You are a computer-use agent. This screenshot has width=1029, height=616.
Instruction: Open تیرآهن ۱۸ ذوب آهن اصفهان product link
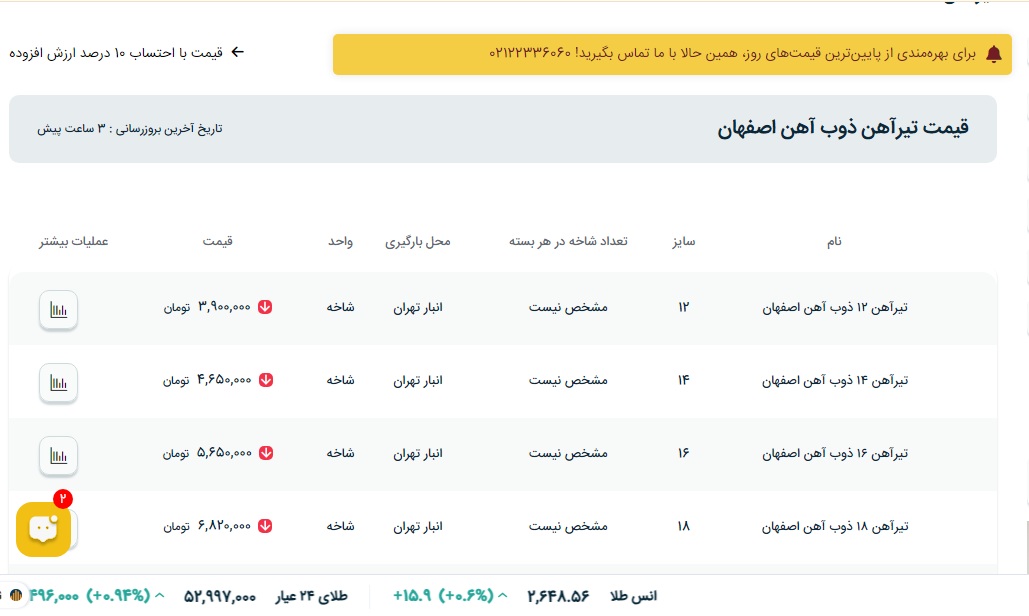[834, 526]
